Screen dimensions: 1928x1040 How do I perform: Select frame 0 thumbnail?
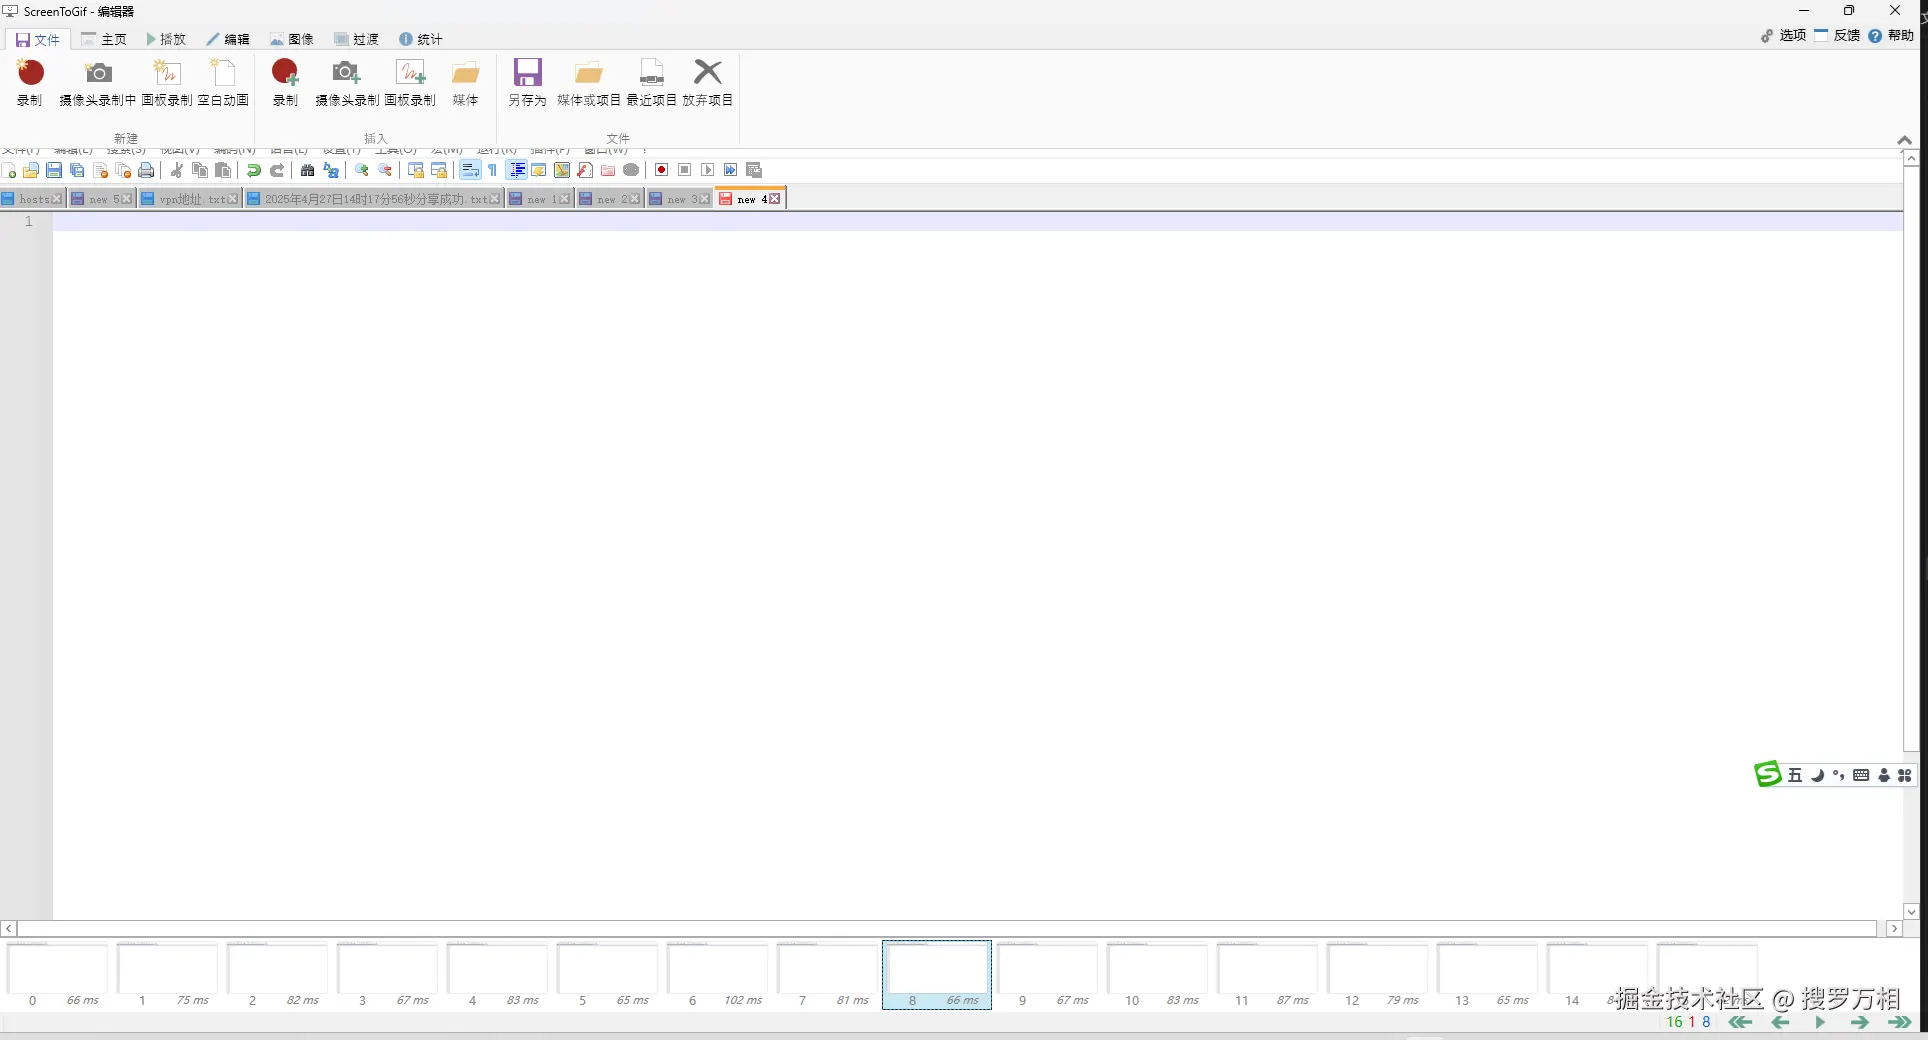pos(57,974)
